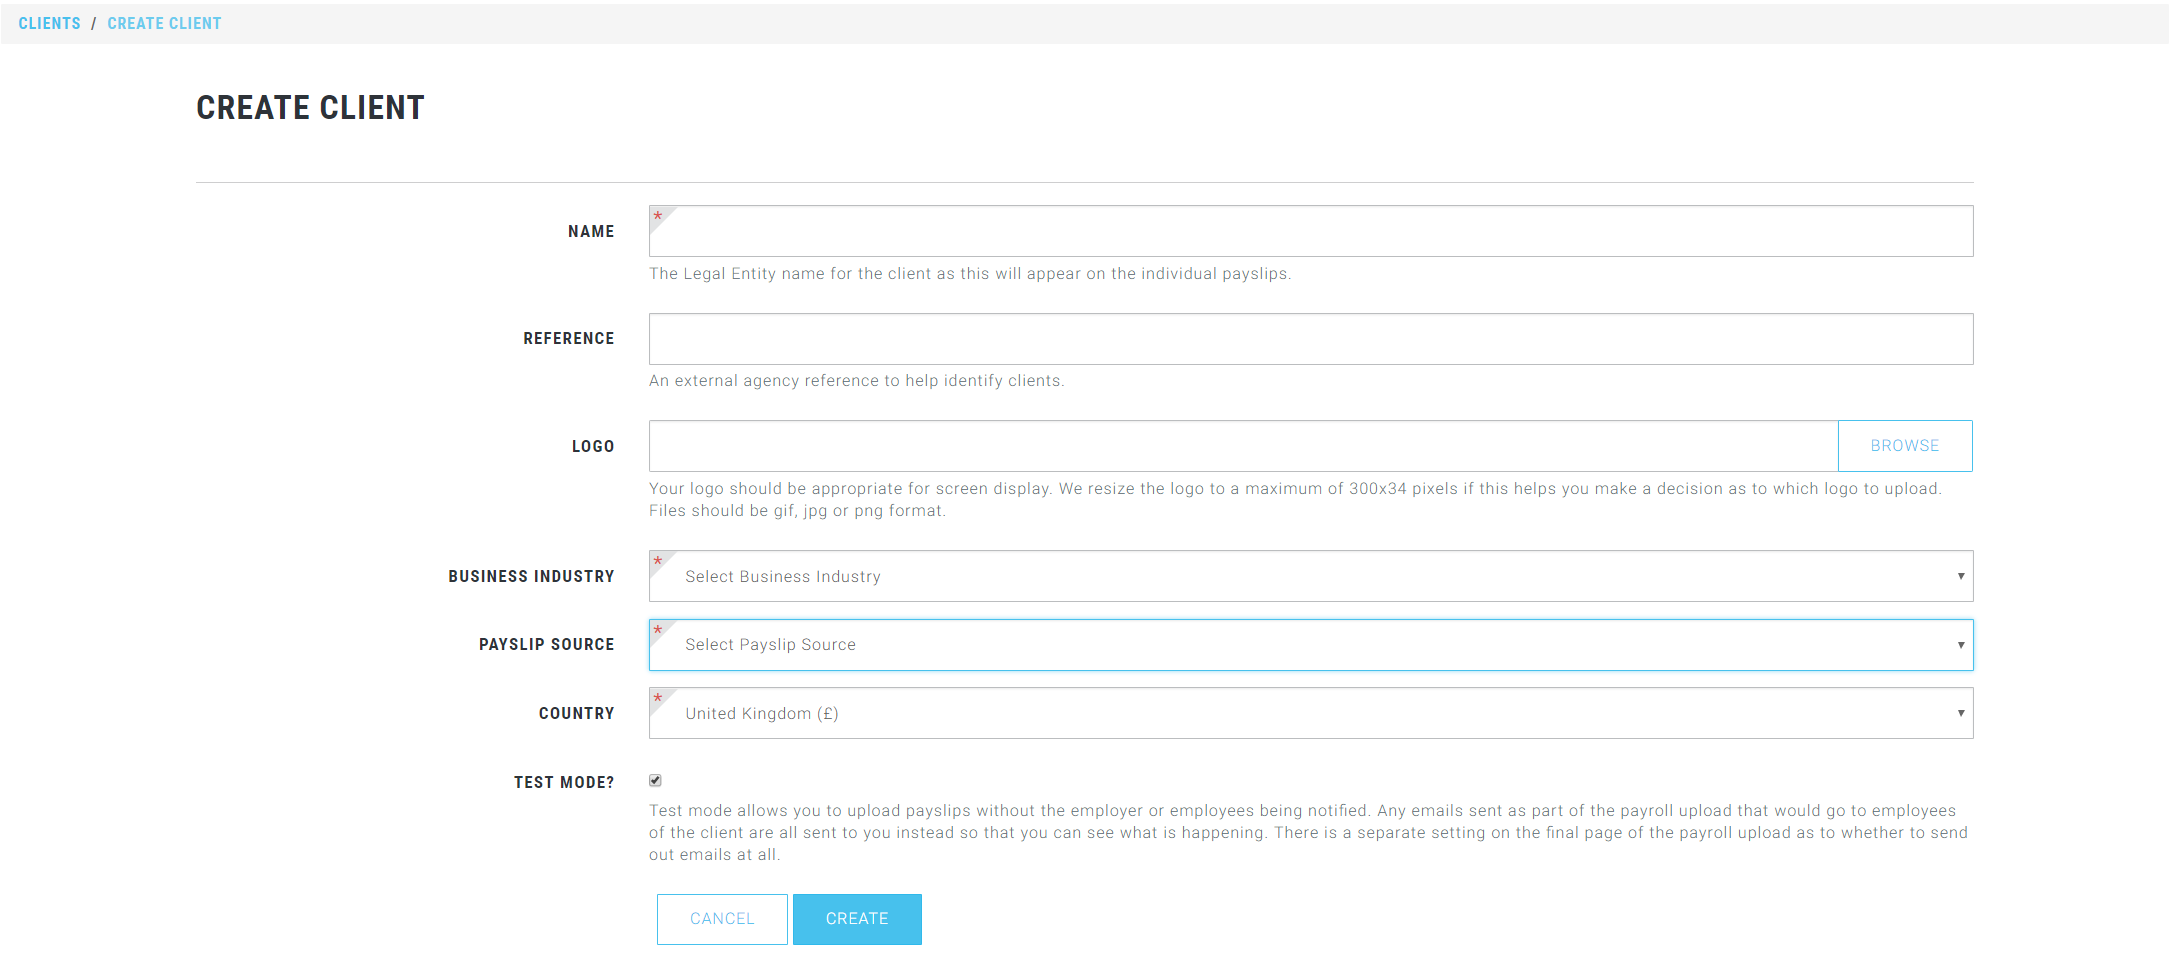Click the Country dropdown arrow
This screenshot has width=2169, height=971.
pos(1959,713)
